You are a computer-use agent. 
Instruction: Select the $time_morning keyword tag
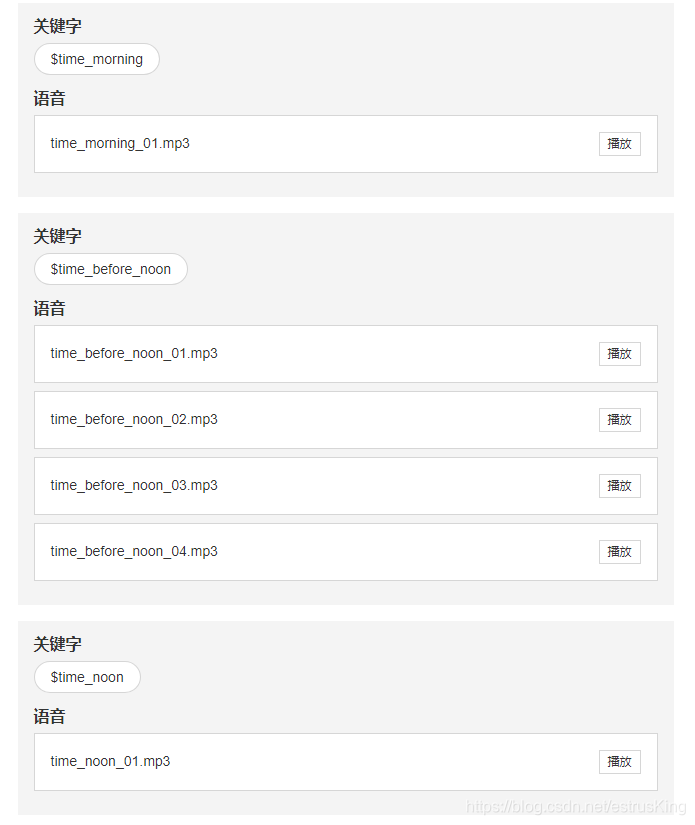pos(96,59)
